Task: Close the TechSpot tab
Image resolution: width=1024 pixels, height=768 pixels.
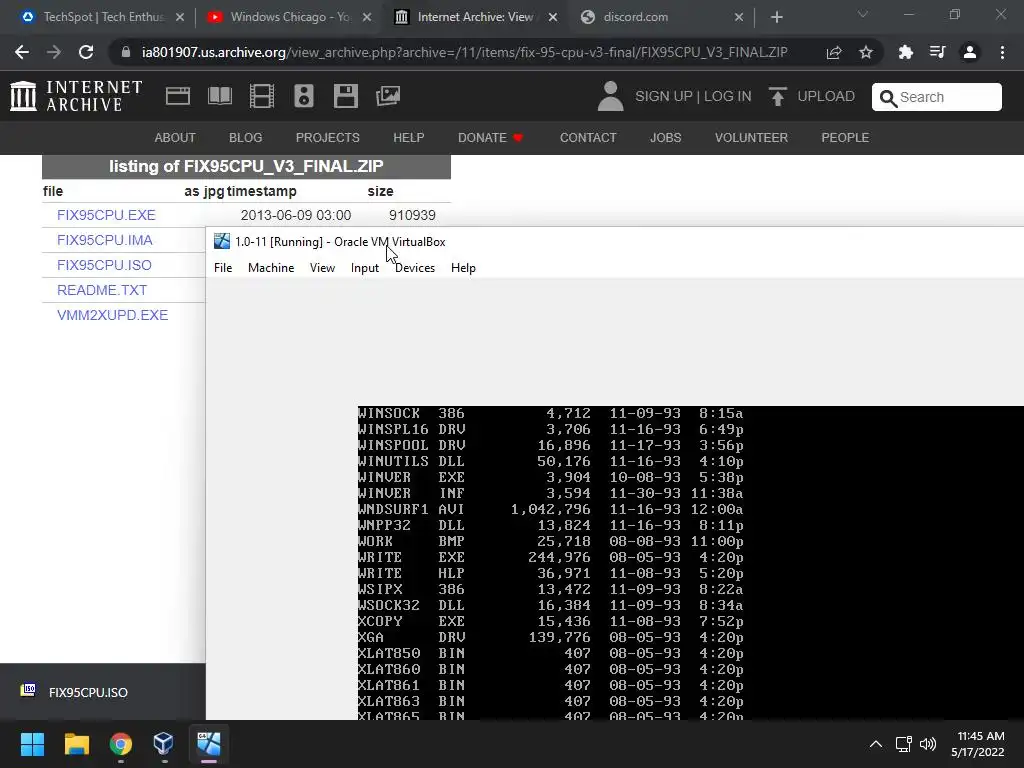Action: pyautogui.click(x=180, y=17)
